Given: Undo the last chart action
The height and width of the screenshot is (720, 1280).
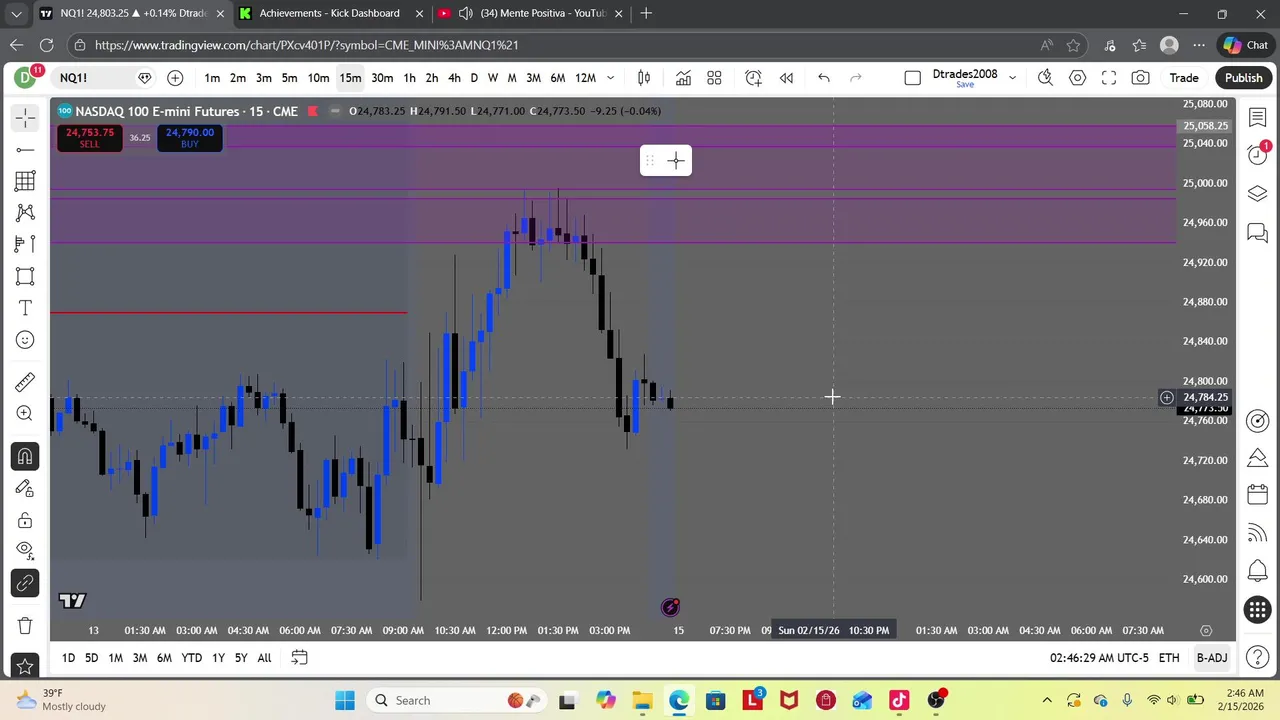Looking at the screenshot, I should 824,78.
